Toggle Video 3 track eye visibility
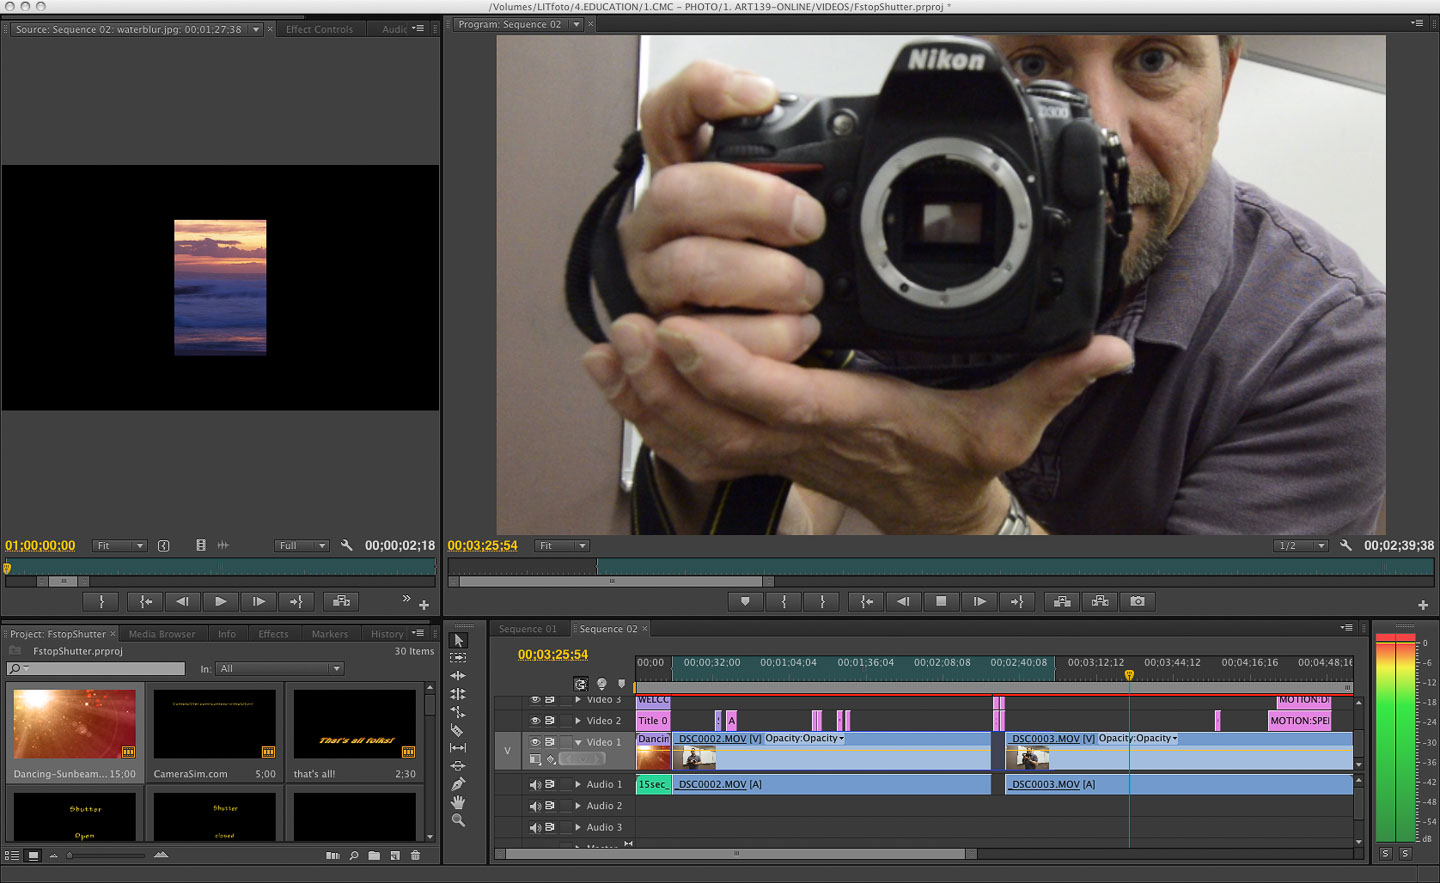 click(535, 700)
